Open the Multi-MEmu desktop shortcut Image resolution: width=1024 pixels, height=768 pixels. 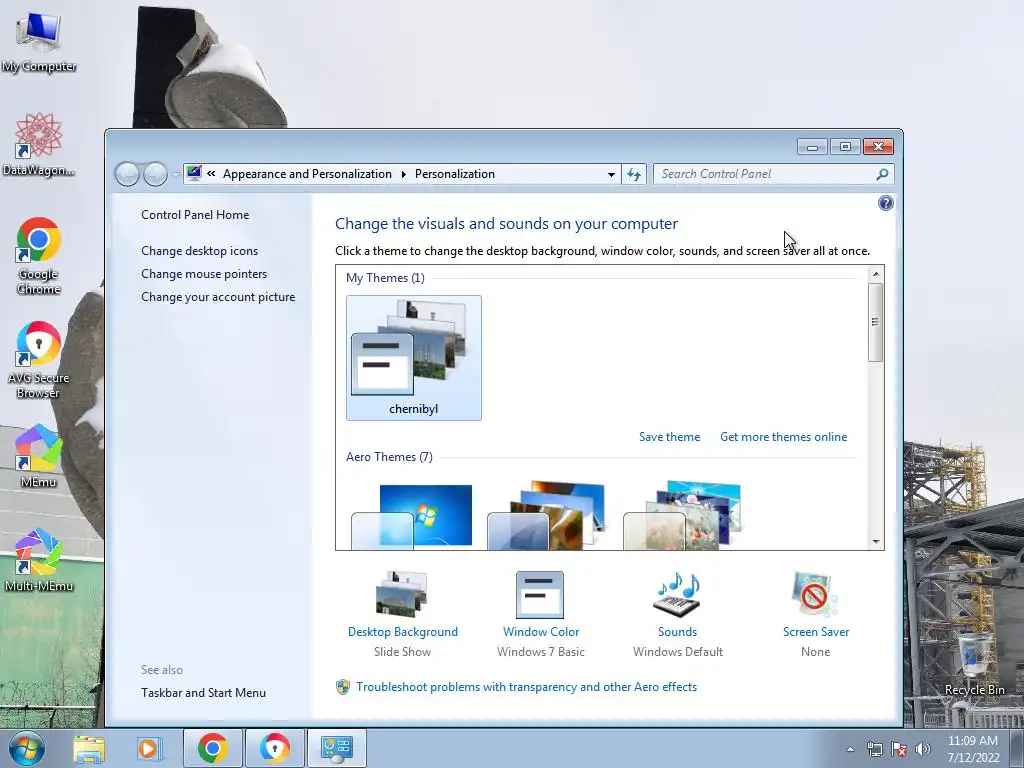tap(39, 560)
